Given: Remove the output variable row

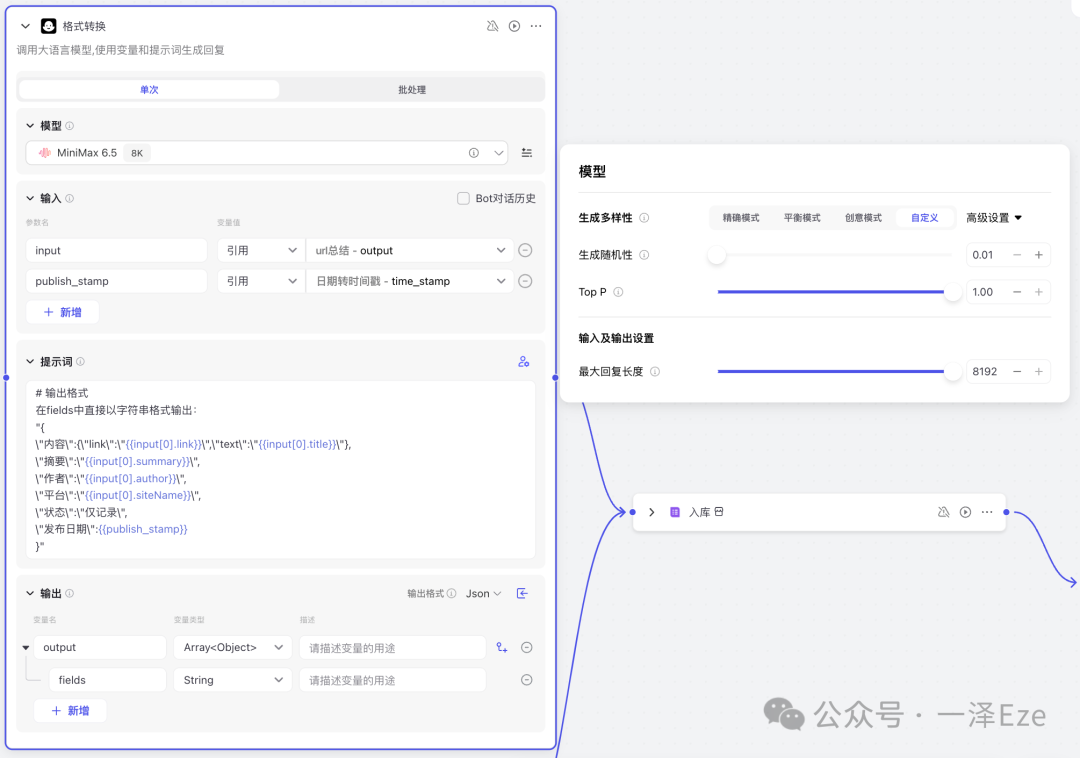Looking at the screenshot, I should 527,648.
